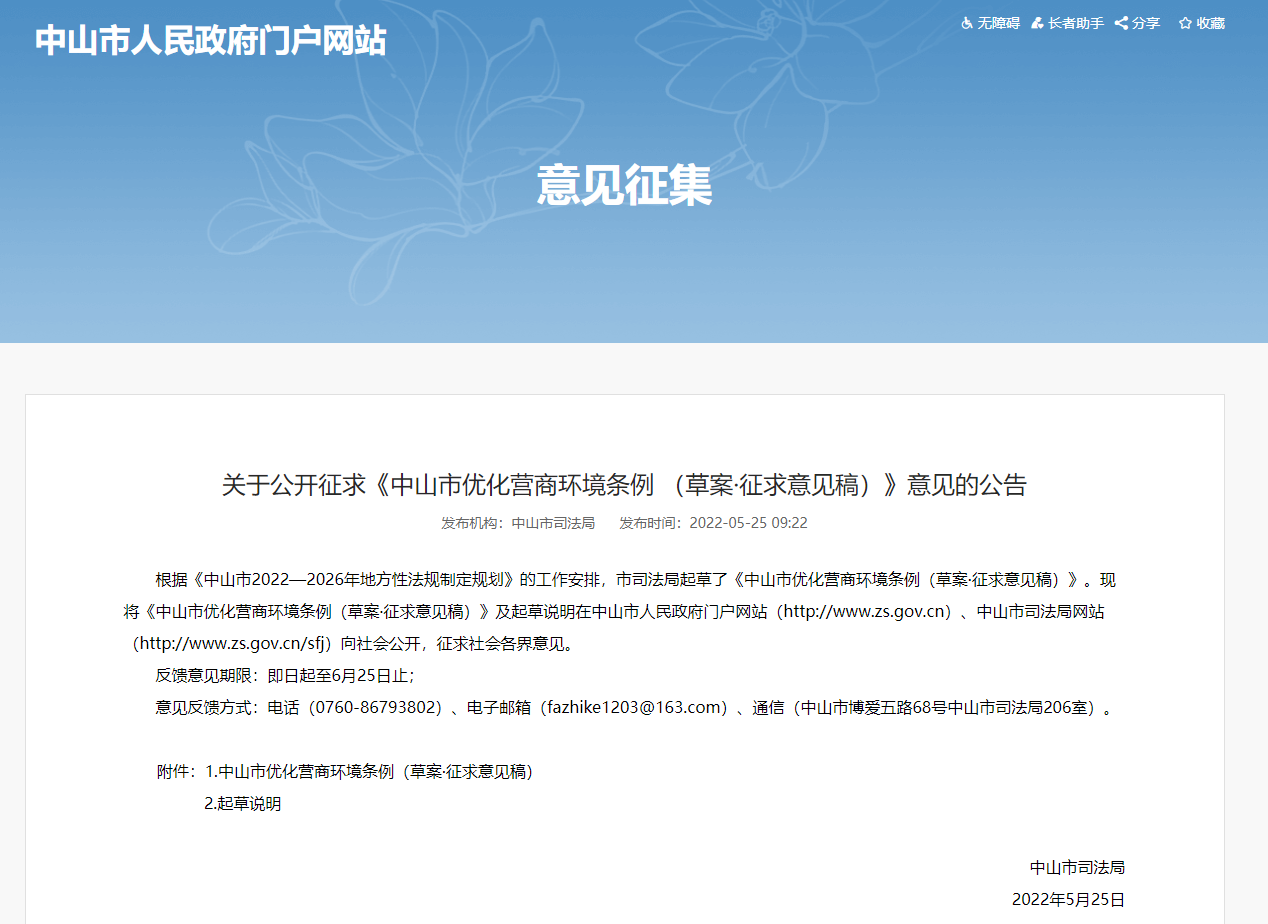Click the signature 中山市司法局 at bottom
The width and height of the screenshot is (1268, 924).
[x=1078, y=868]
